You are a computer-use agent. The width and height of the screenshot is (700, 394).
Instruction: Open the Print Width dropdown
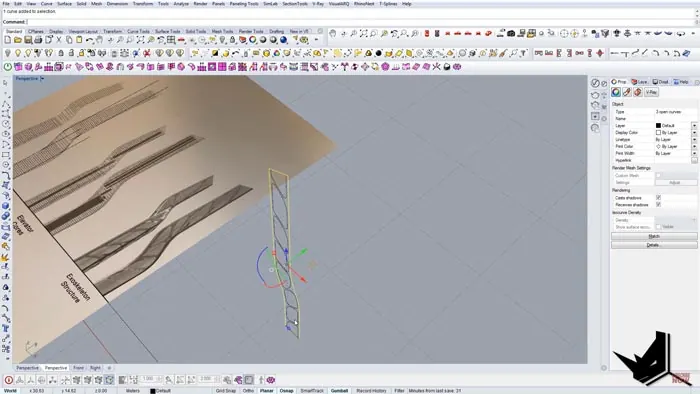point(694,153)
